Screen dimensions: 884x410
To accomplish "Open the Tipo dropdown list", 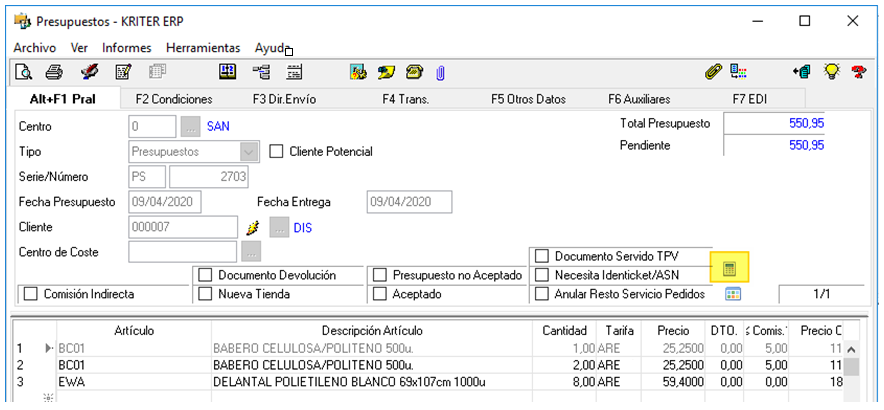I will pos(249,152).
